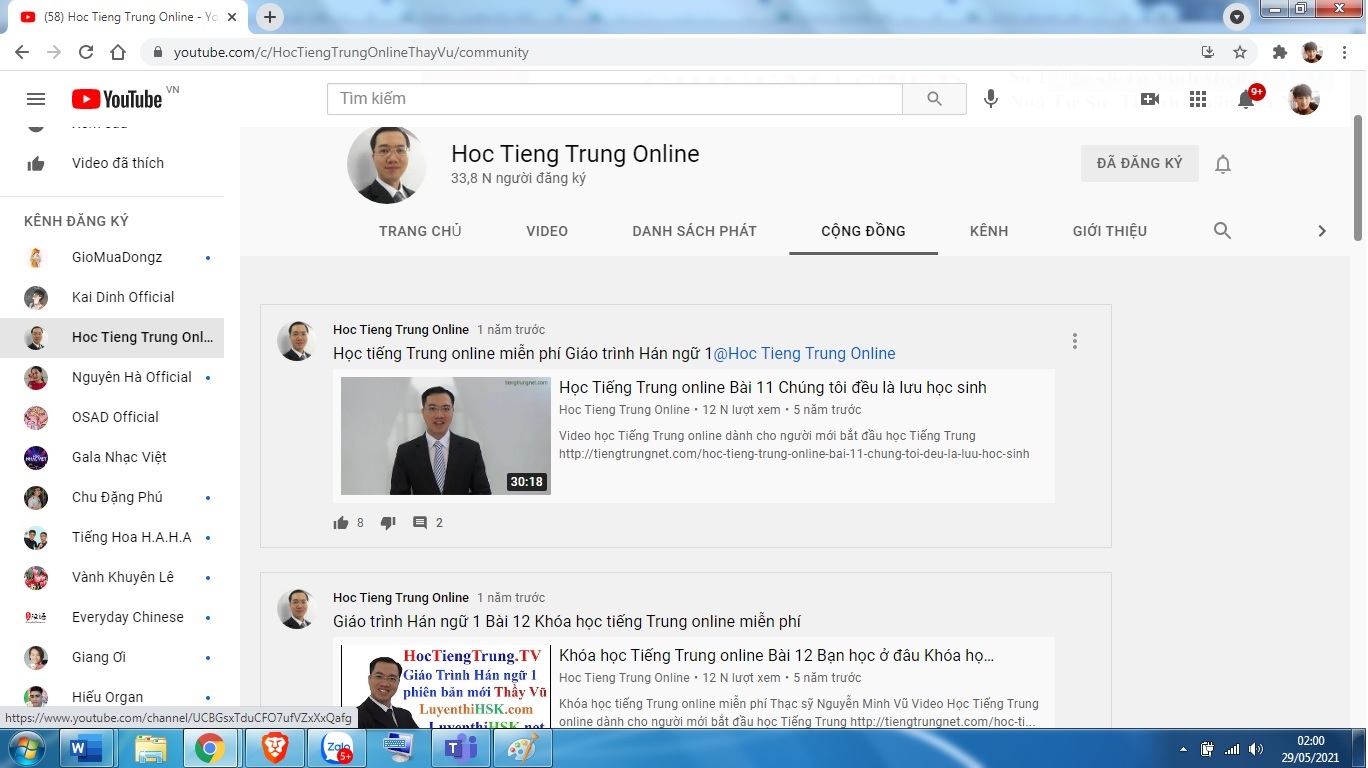Switch to TRANG CHỦ tab
Screen dimensions: 1368x768
(x=420, y=231)
